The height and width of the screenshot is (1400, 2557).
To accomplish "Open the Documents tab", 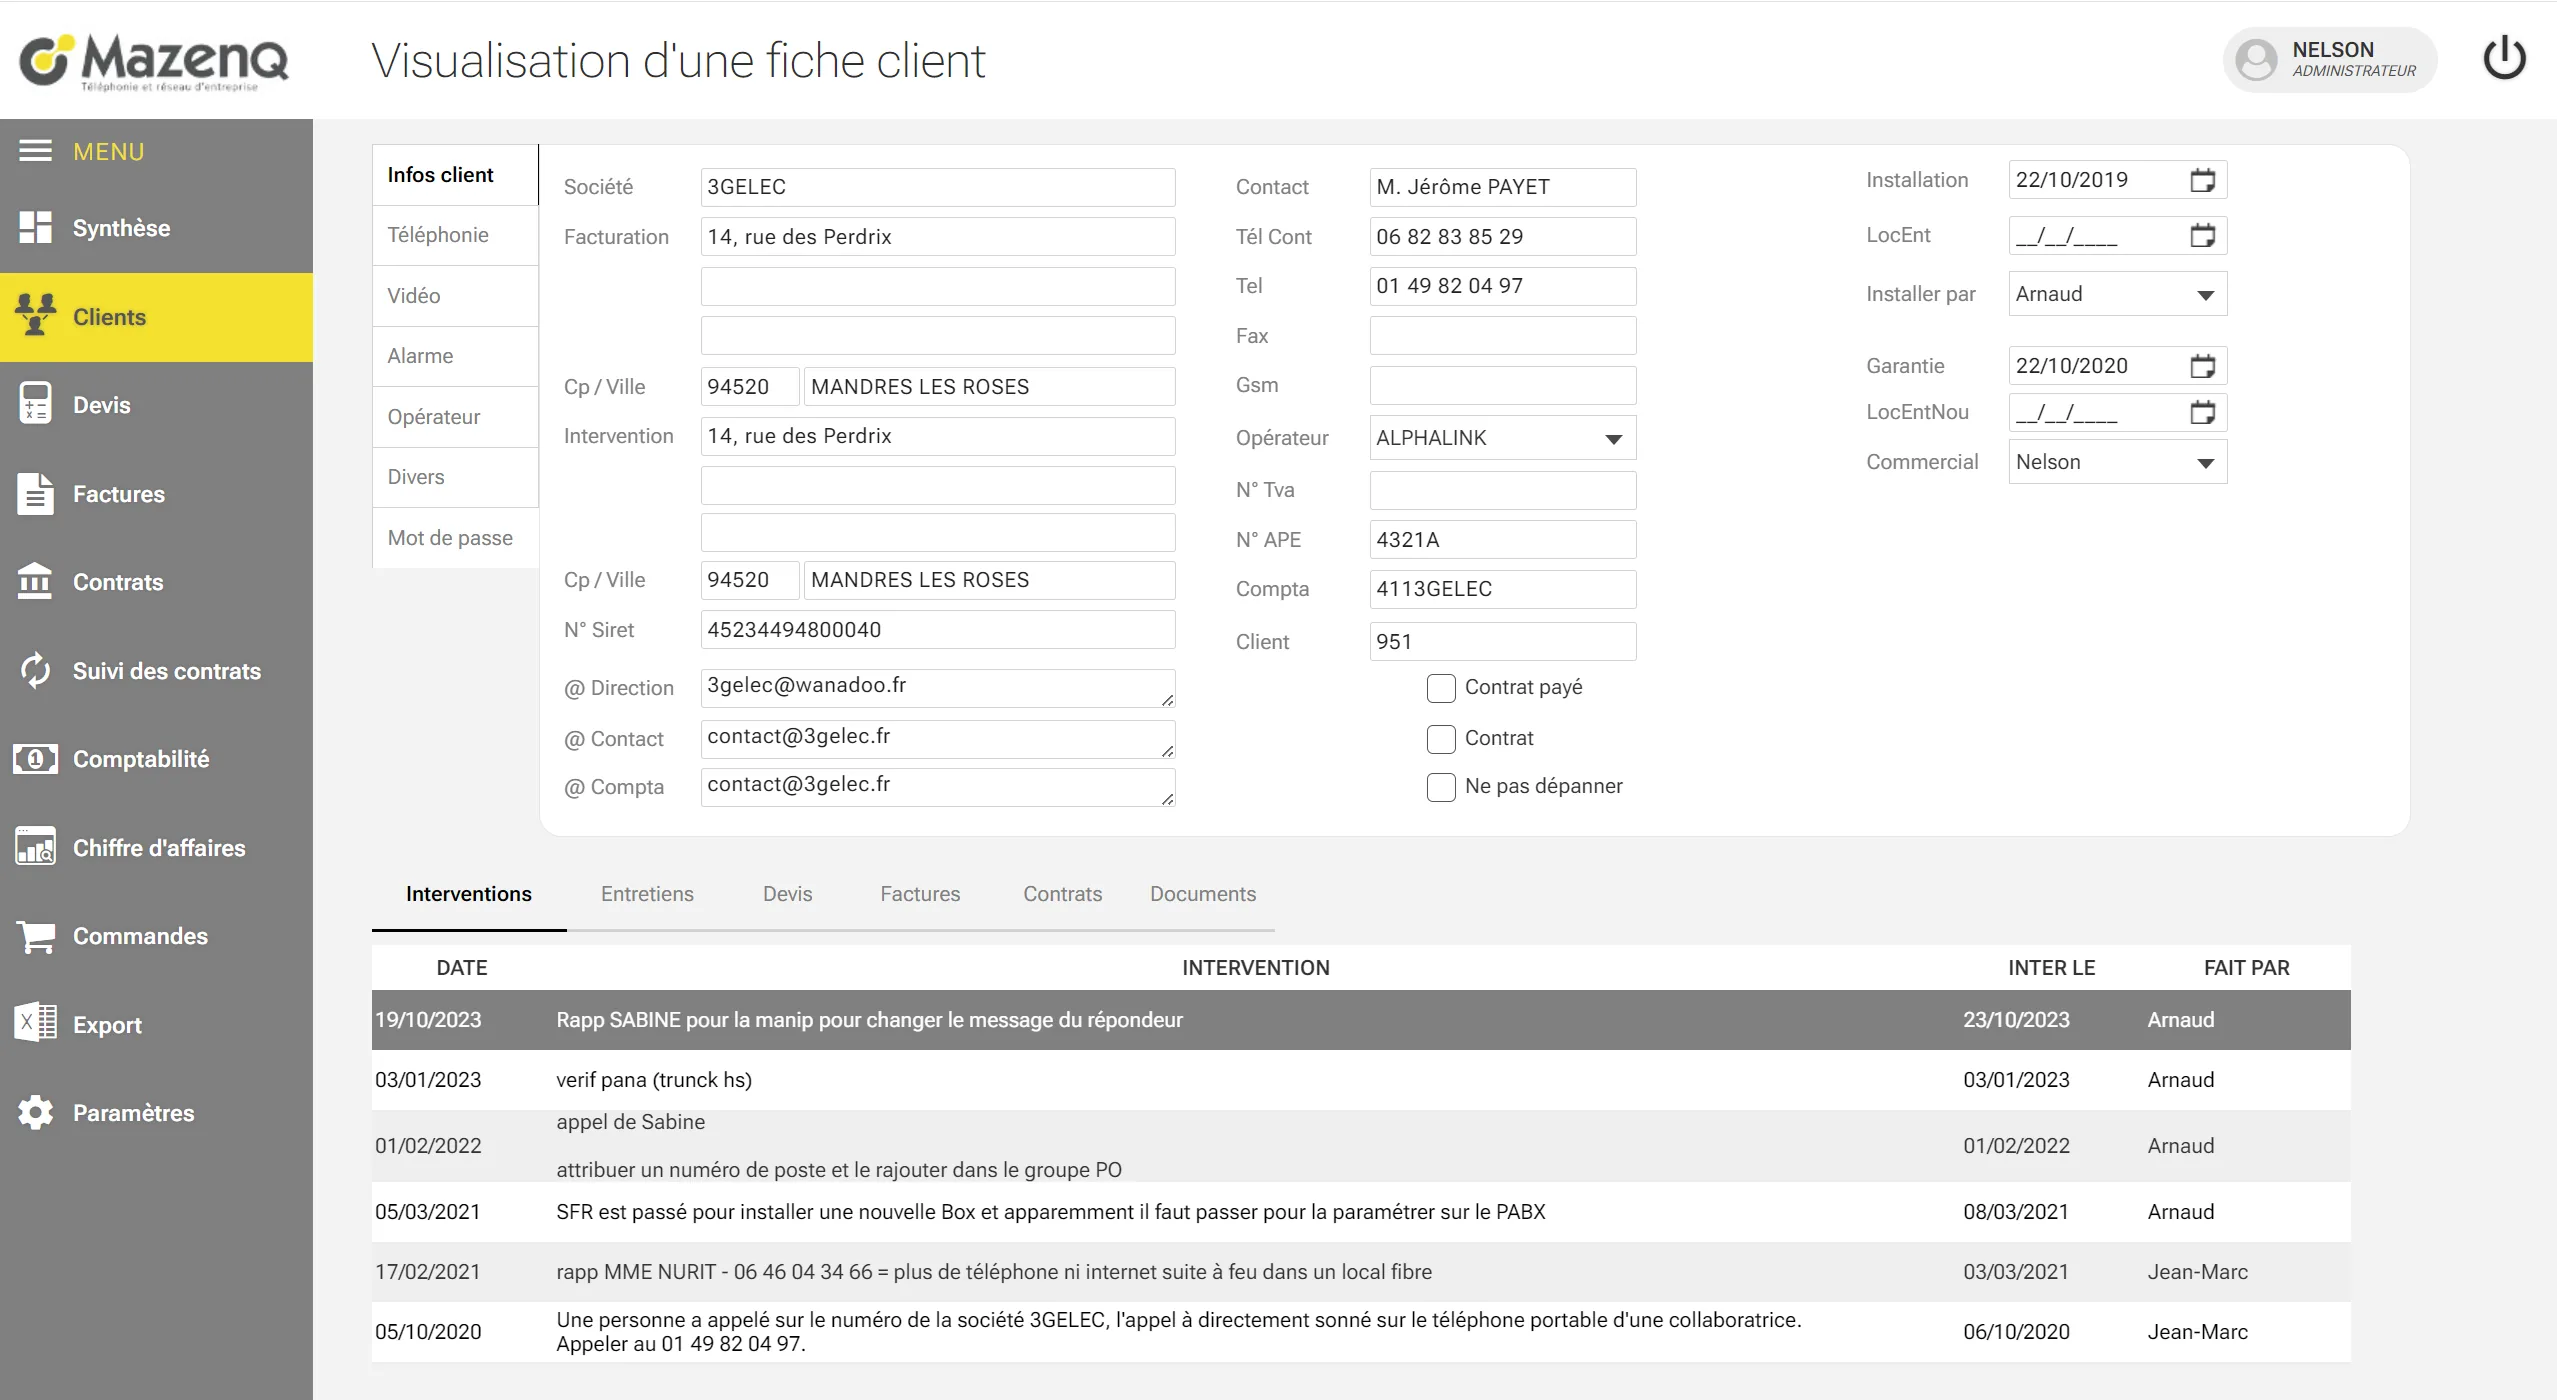I will coord(1202,894).
